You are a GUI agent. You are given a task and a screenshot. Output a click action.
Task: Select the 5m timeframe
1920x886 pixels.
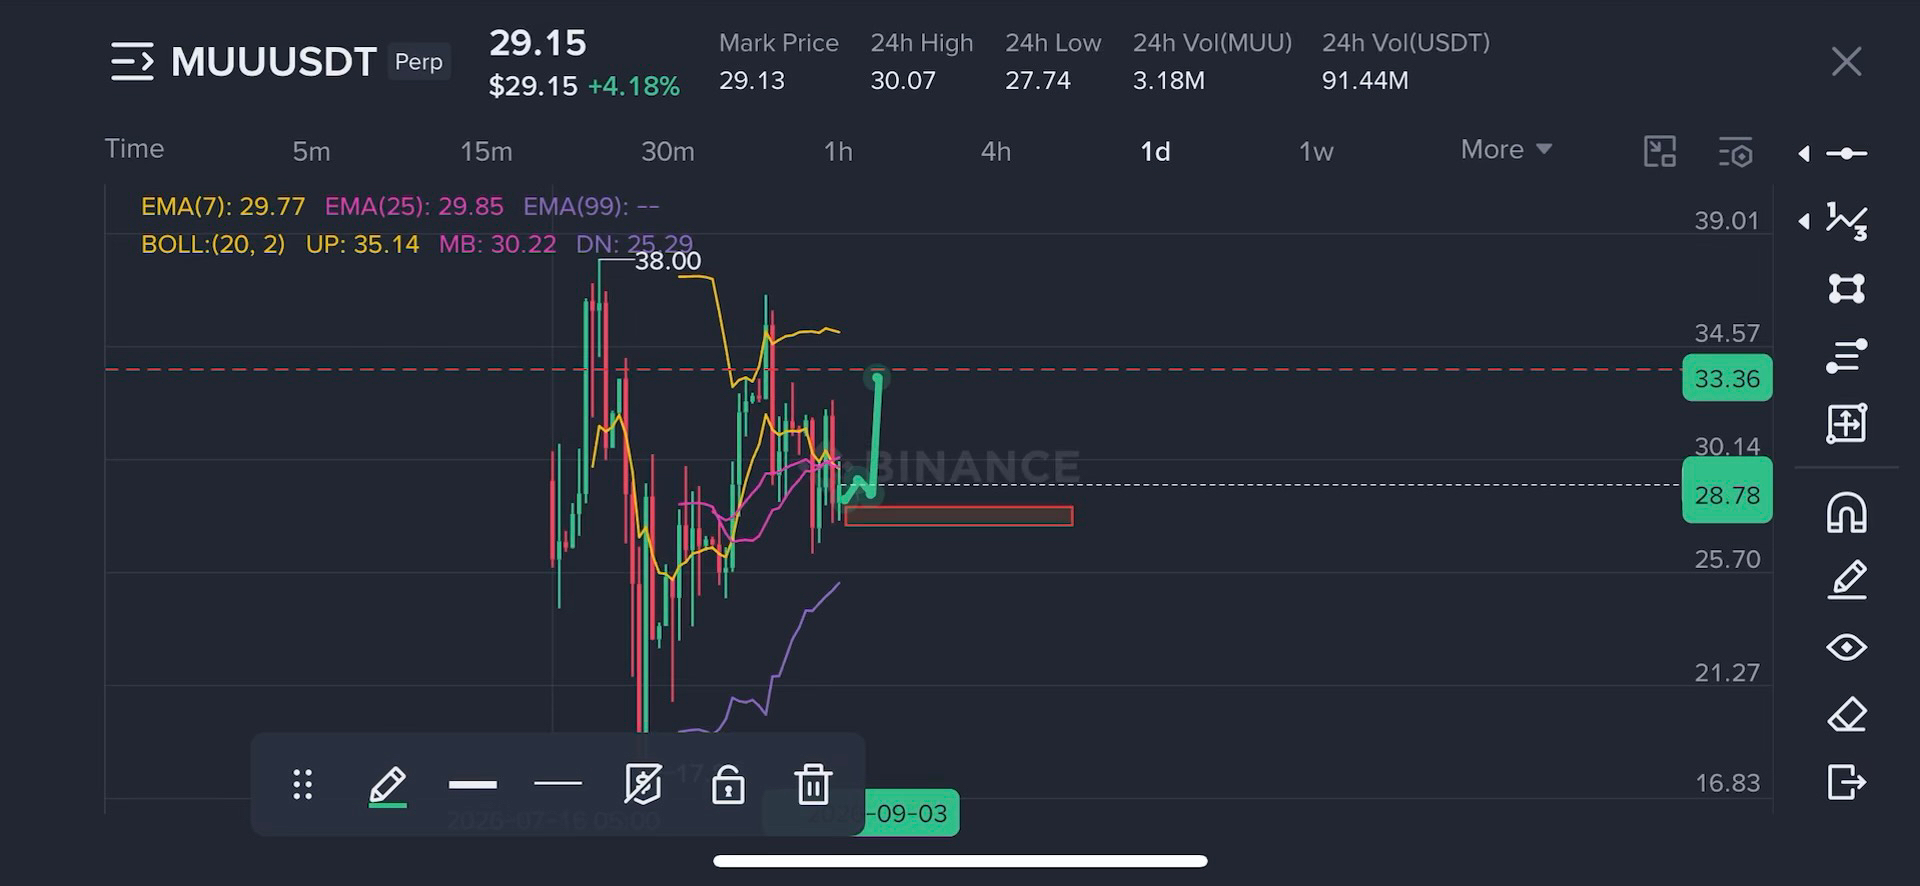311,151
